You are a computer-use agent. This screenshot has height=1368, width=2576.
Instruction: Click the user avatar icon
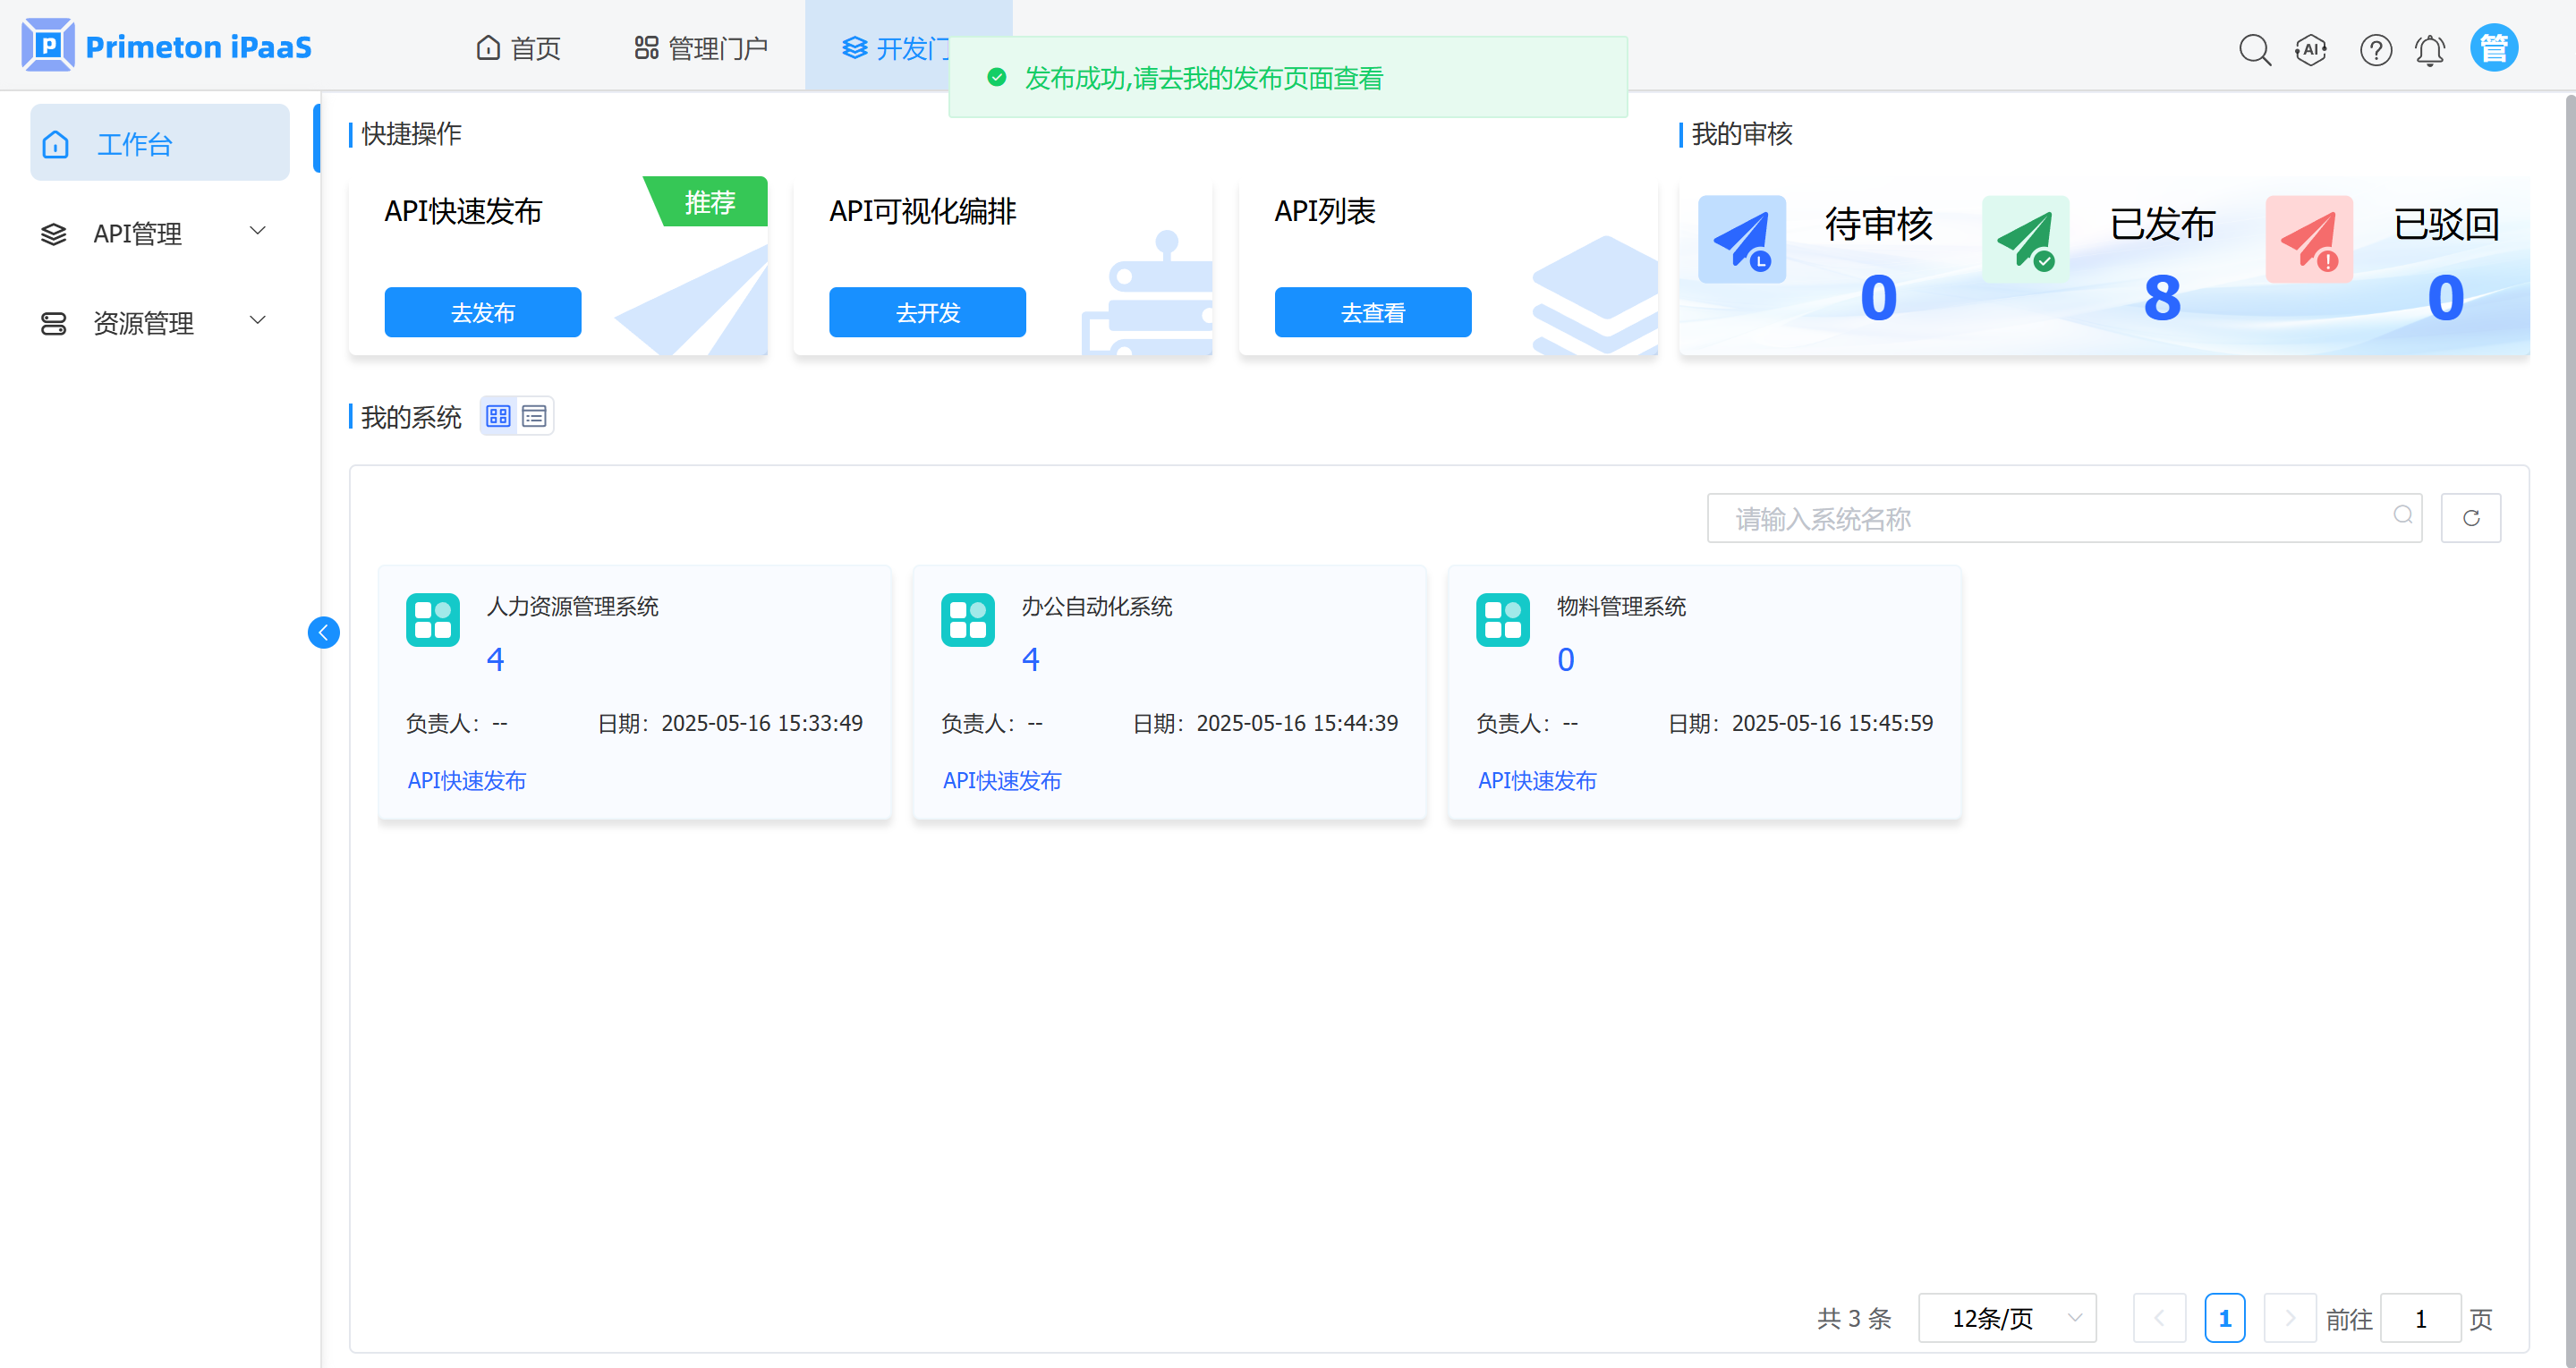click(2494, 48)
